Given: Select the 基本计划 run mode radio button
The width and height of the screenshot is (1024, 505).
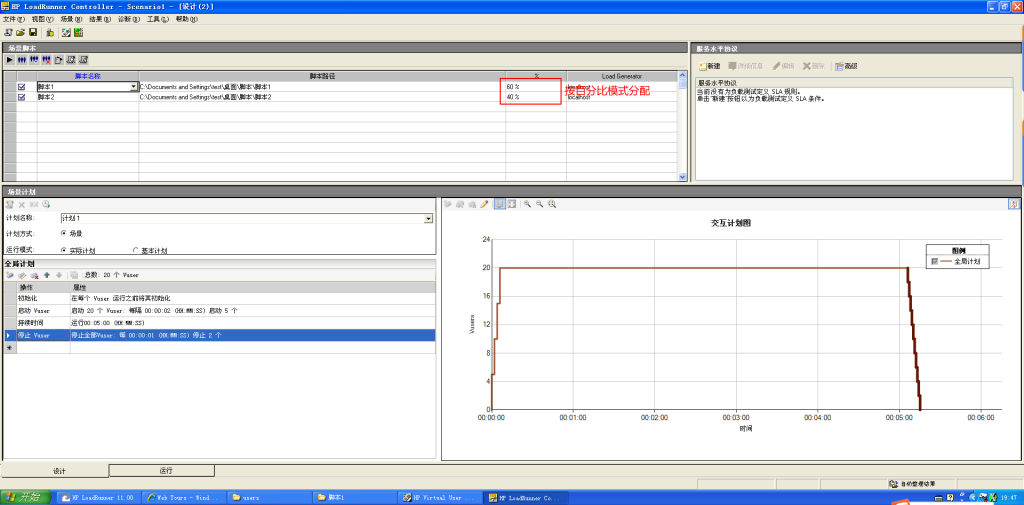Looking at the screenshot, I should pos(136,251).
